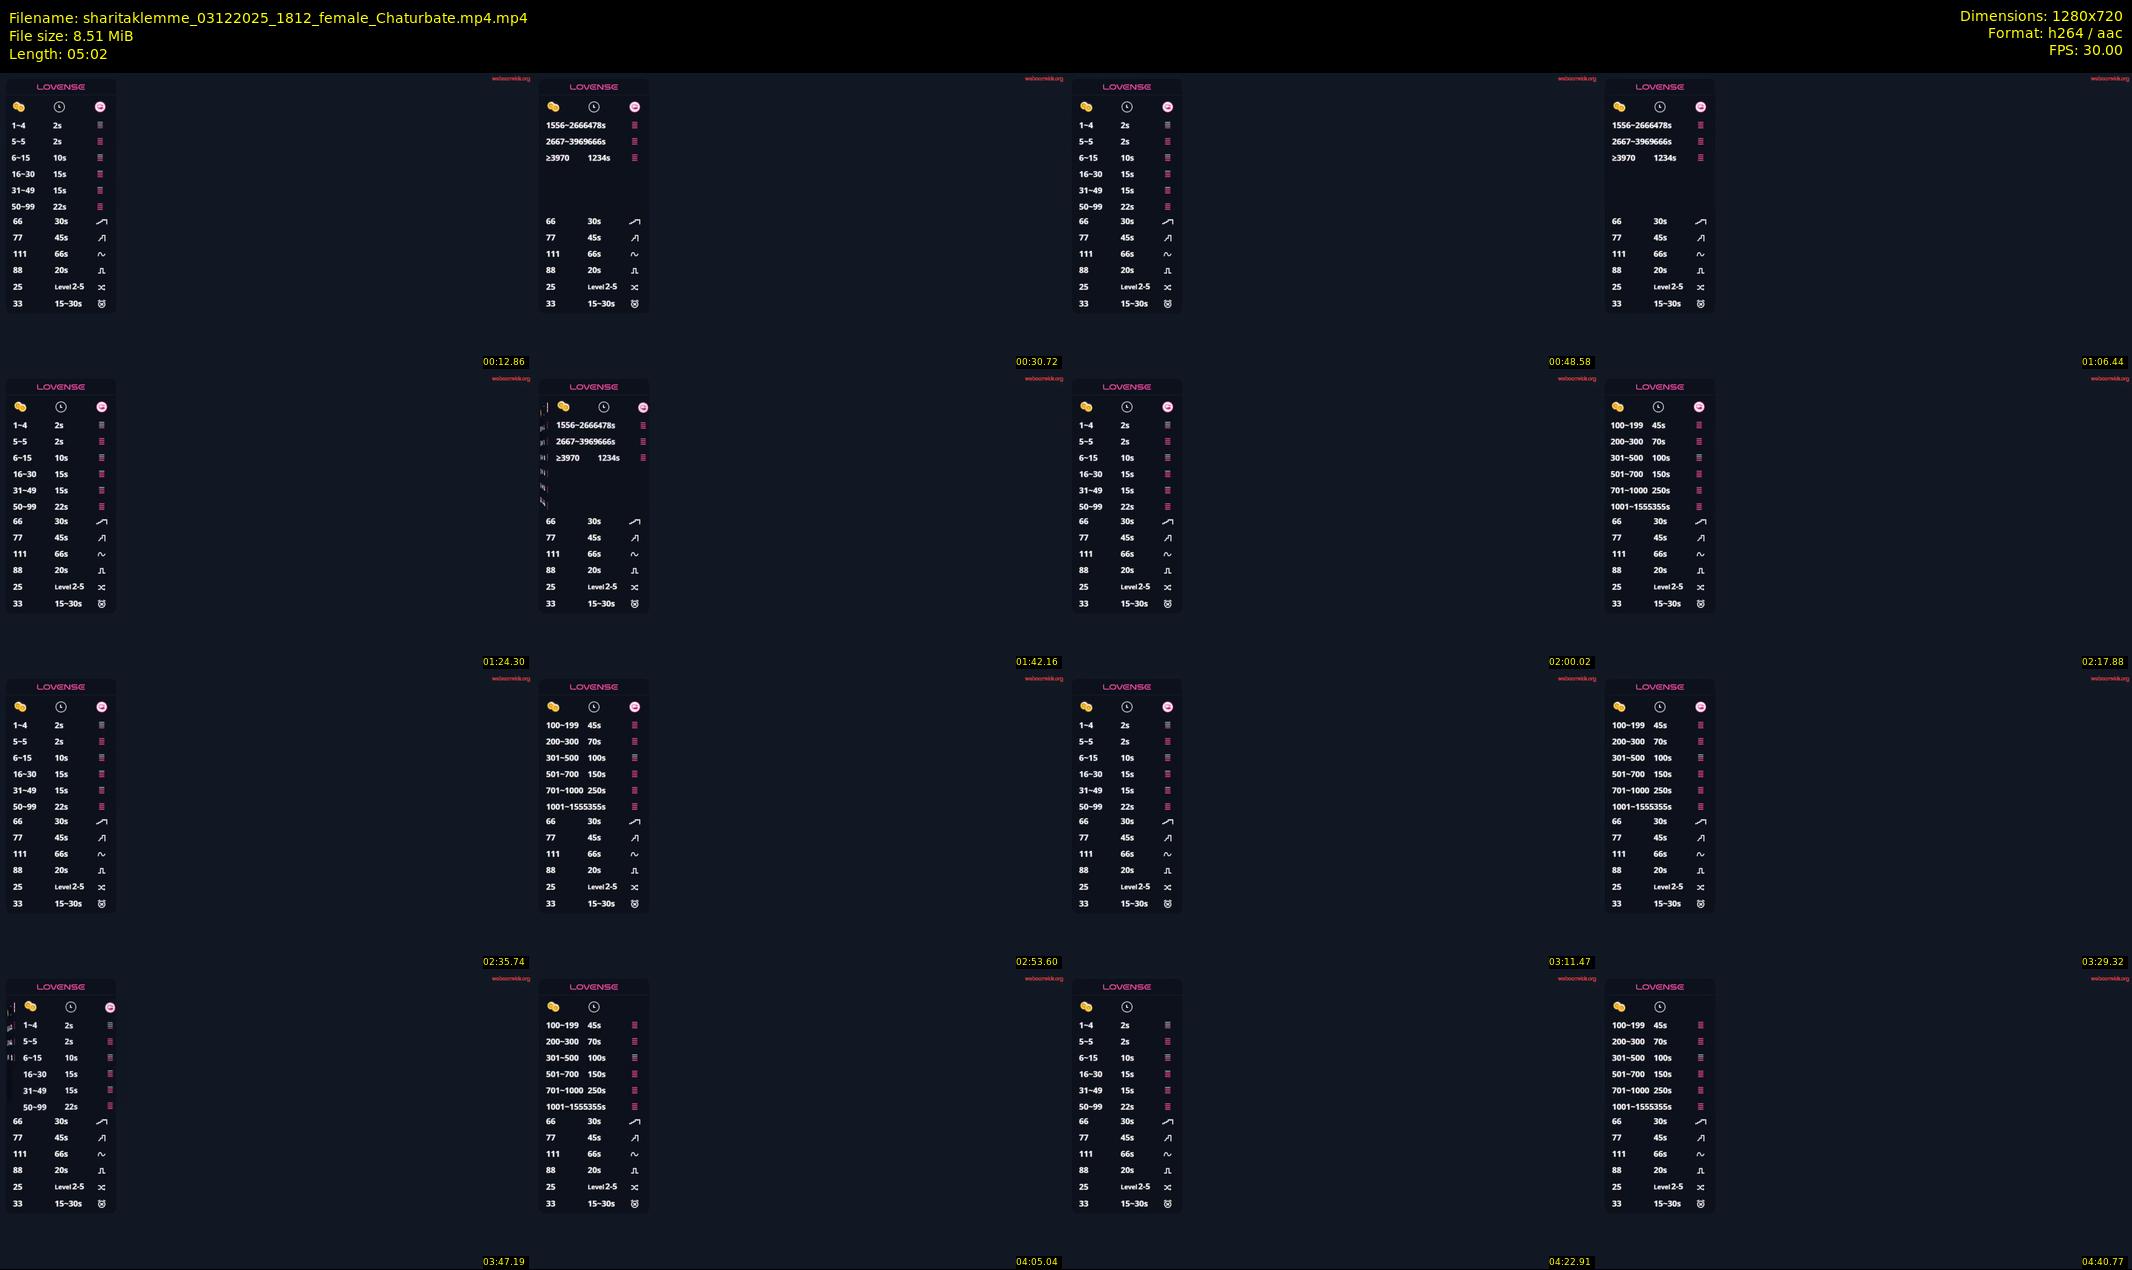
Task: Select the 111 66s row in the 04:22.91 frame
Action: tap(1105, 1154)
